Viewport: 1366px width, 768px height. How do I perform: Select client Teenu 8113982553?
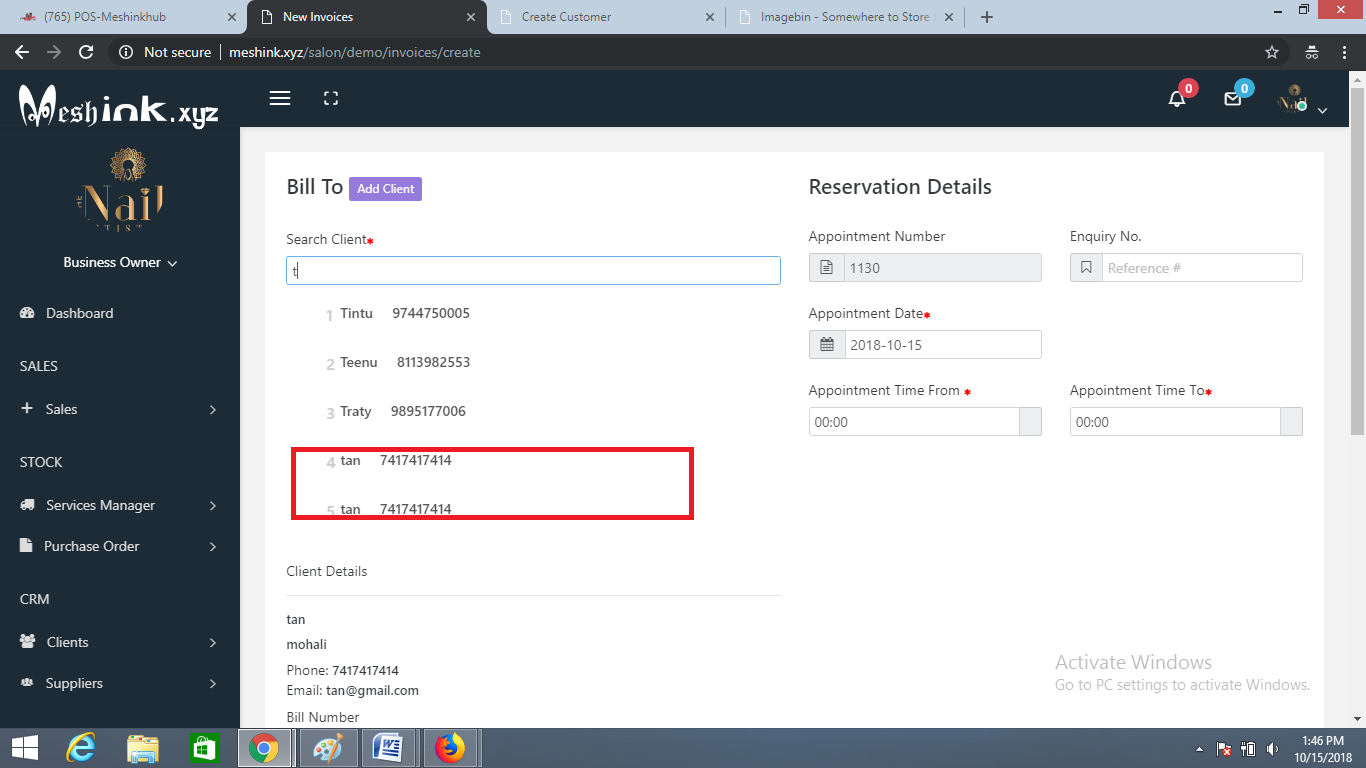pyautogui.click(x=405, y=362)
